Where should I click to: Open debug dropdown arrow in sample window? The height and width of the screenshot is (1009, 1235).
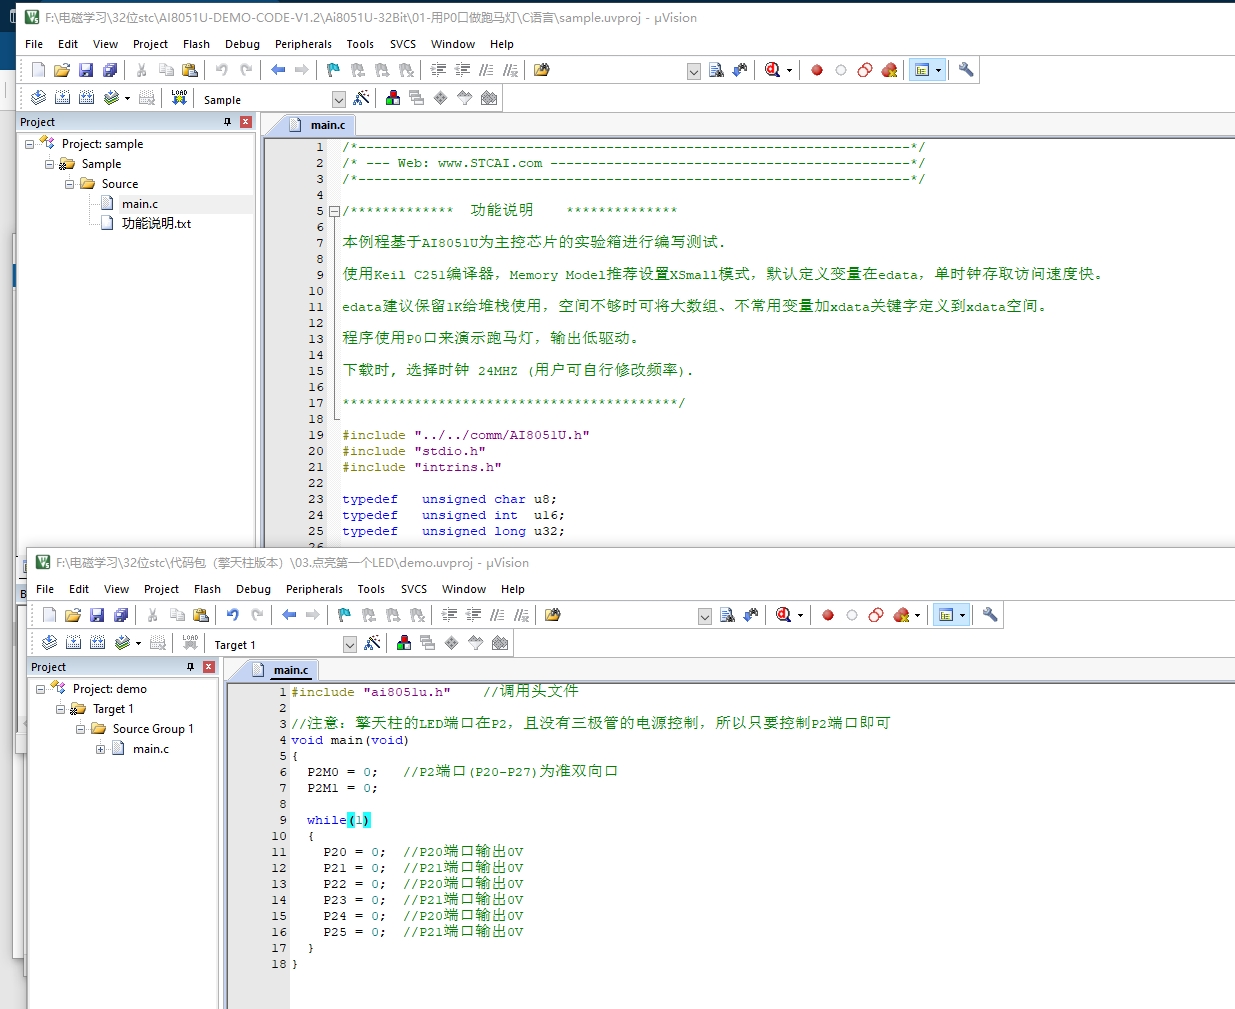[x=789, y=71]
